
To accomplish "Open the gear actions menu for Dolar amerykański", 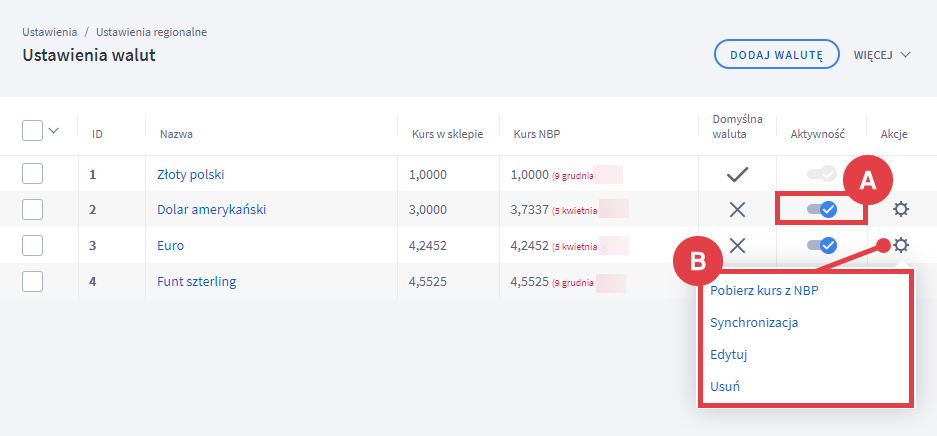I will coord(901,210).
